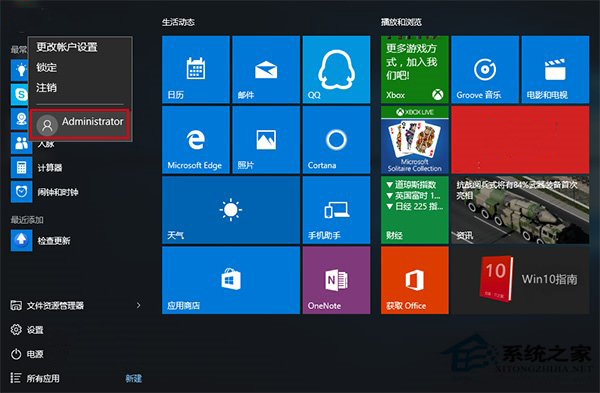Expand File Explorer jump list arrow
The image size is (600, 393).
point(139,305)
